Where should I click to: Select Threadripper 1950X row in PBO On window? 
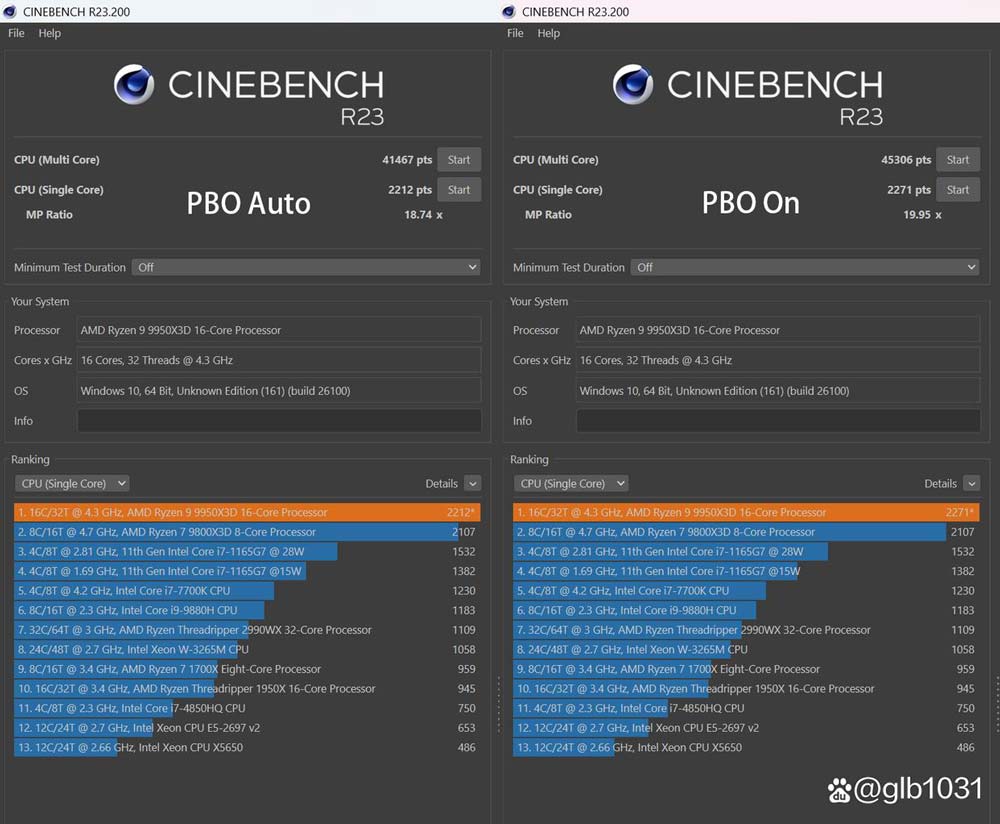click(x=746, y=689)
